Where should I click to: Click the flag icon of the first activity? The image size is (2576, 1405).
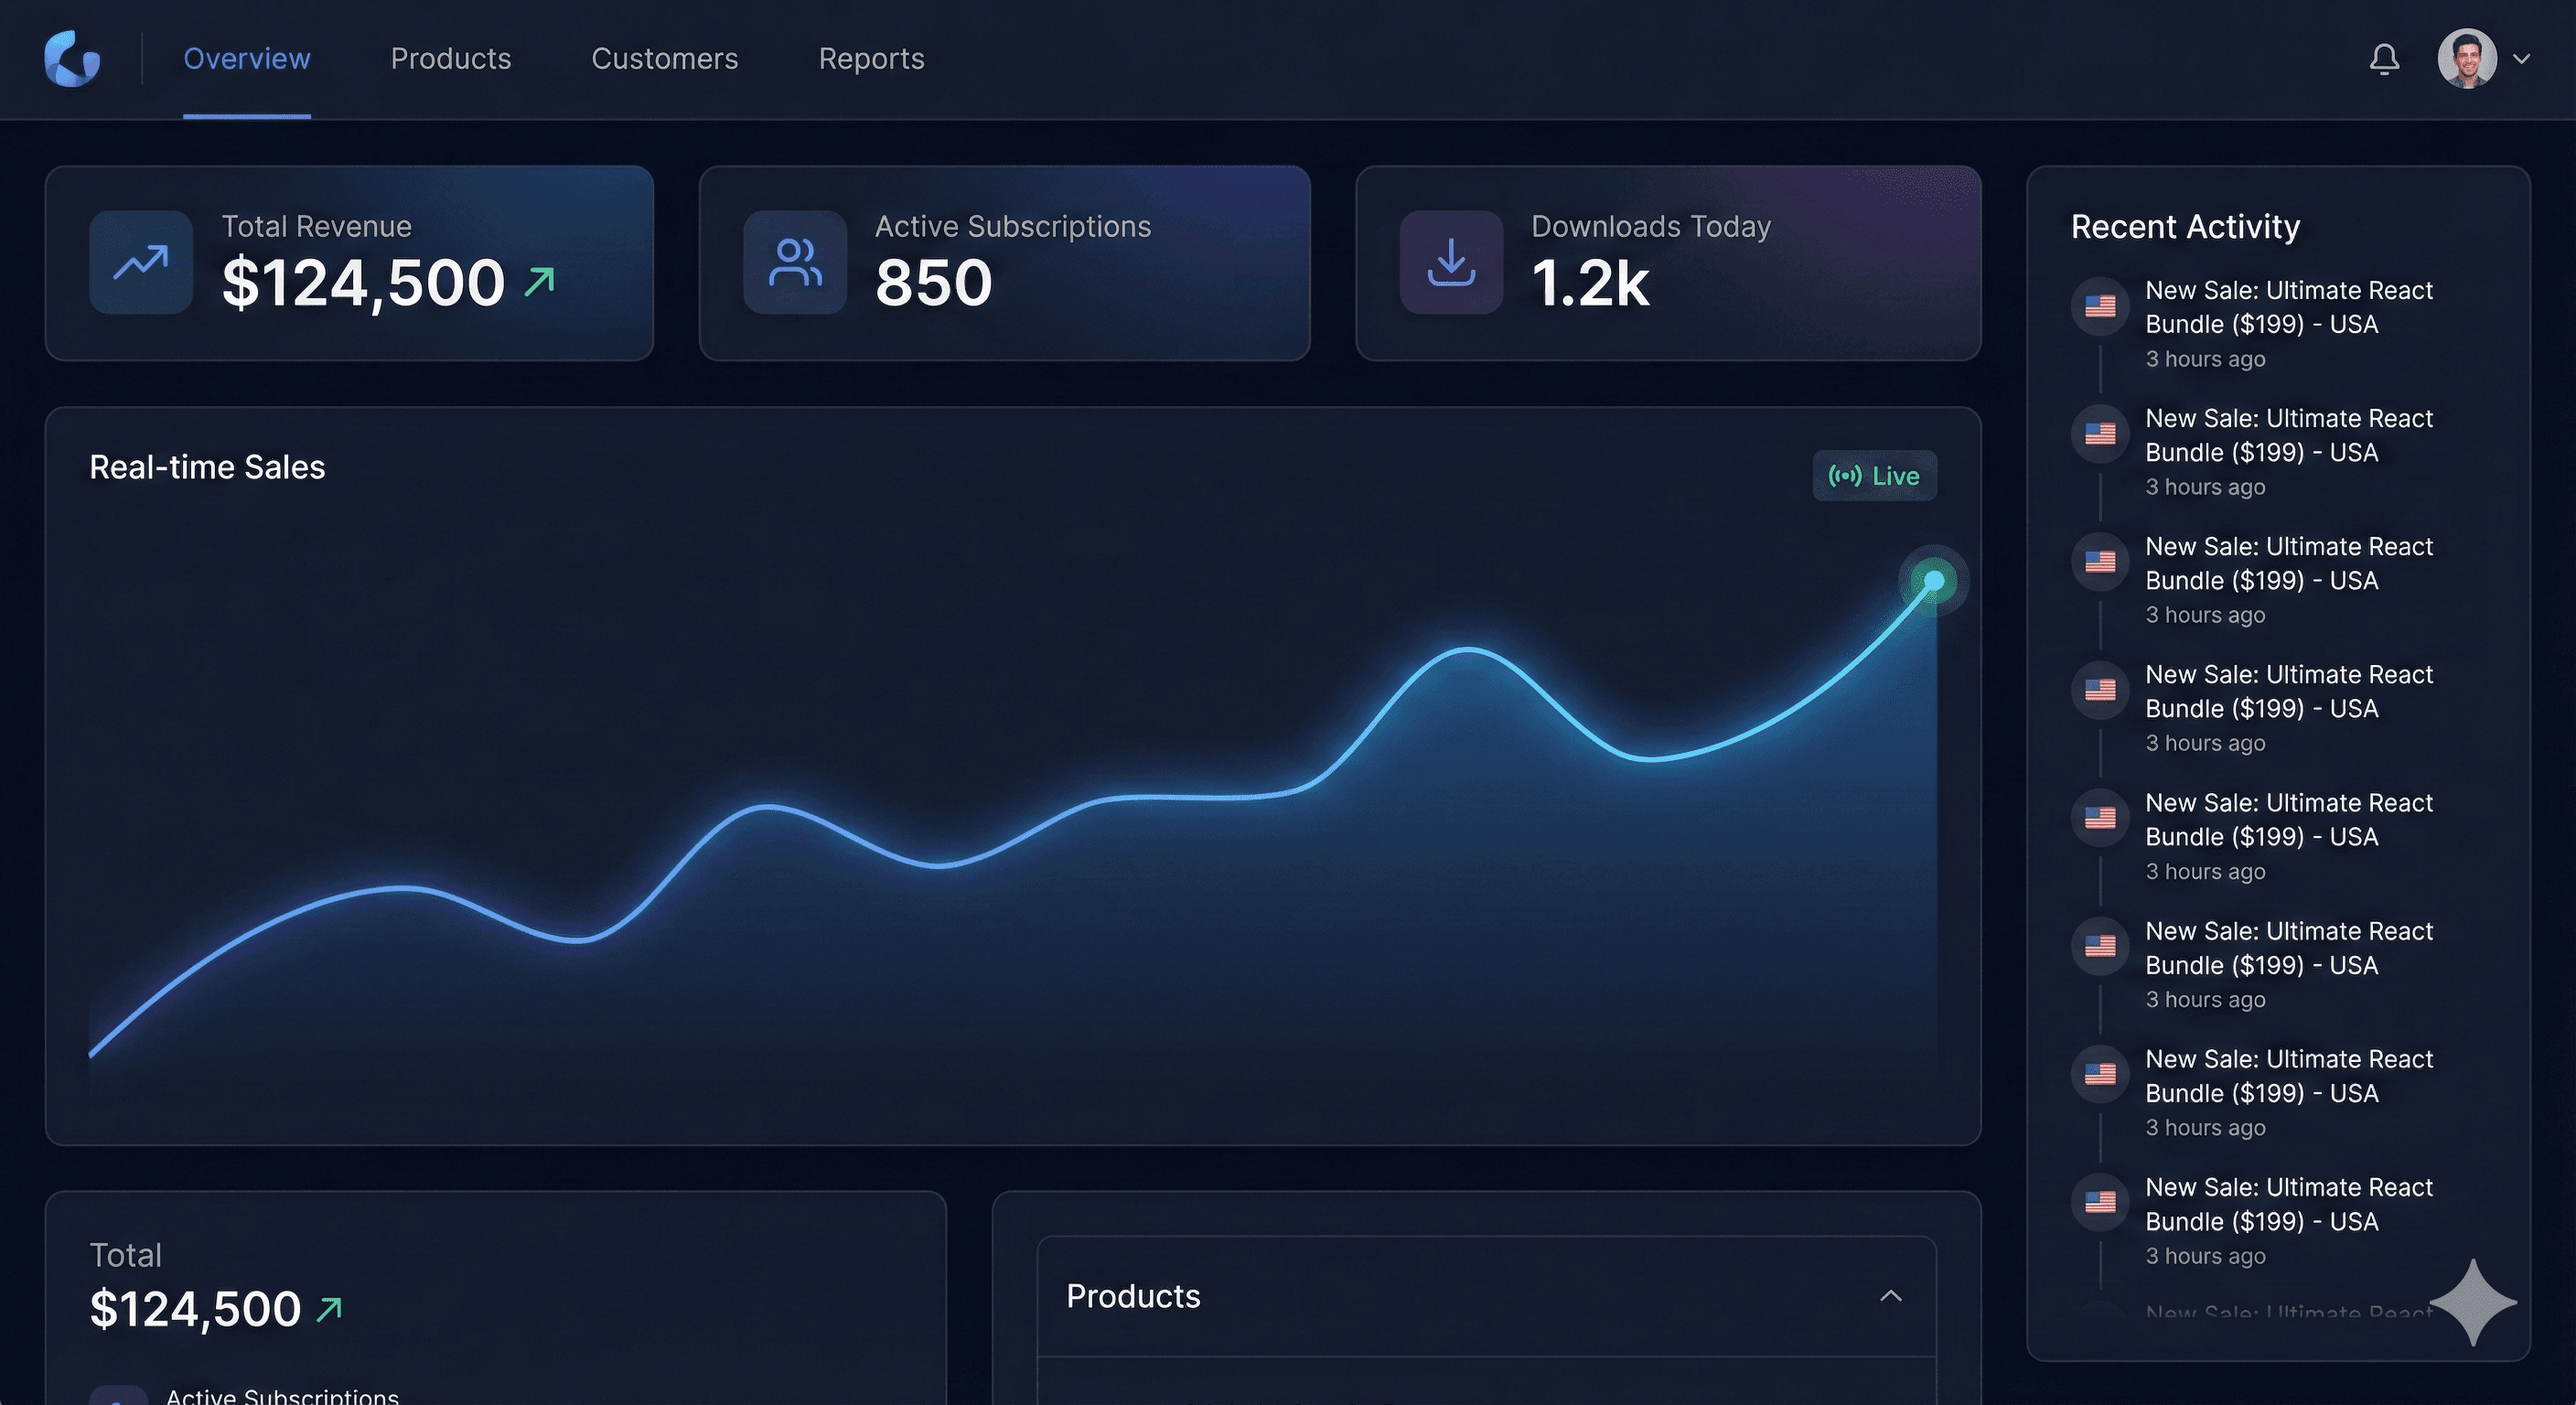click(x=2100, y=306)
